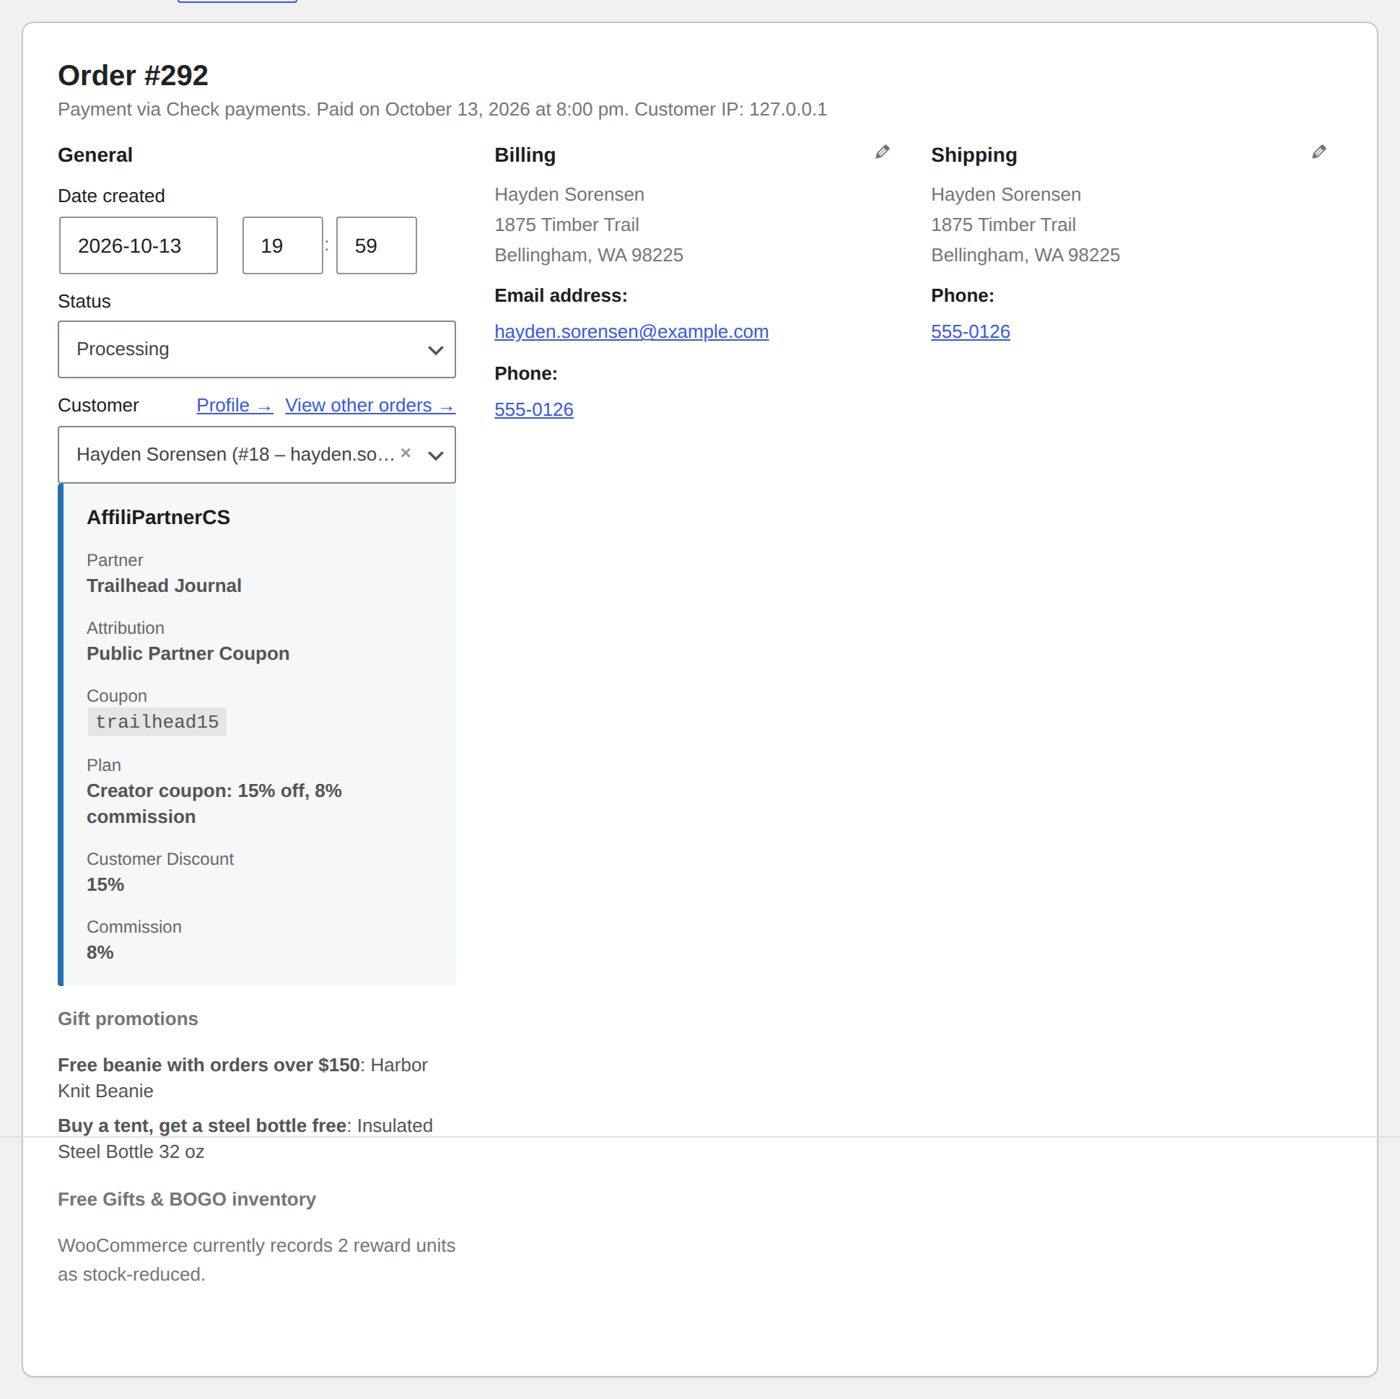Select Public Partner Coupon attribution value

(188, 654)
